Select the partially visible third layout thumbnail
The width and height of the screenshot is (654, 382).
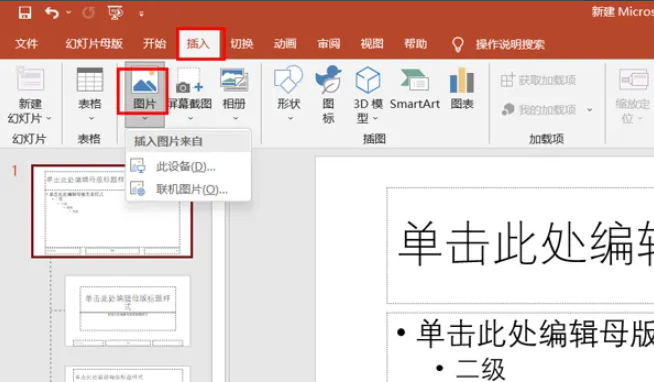pos(127,374)
